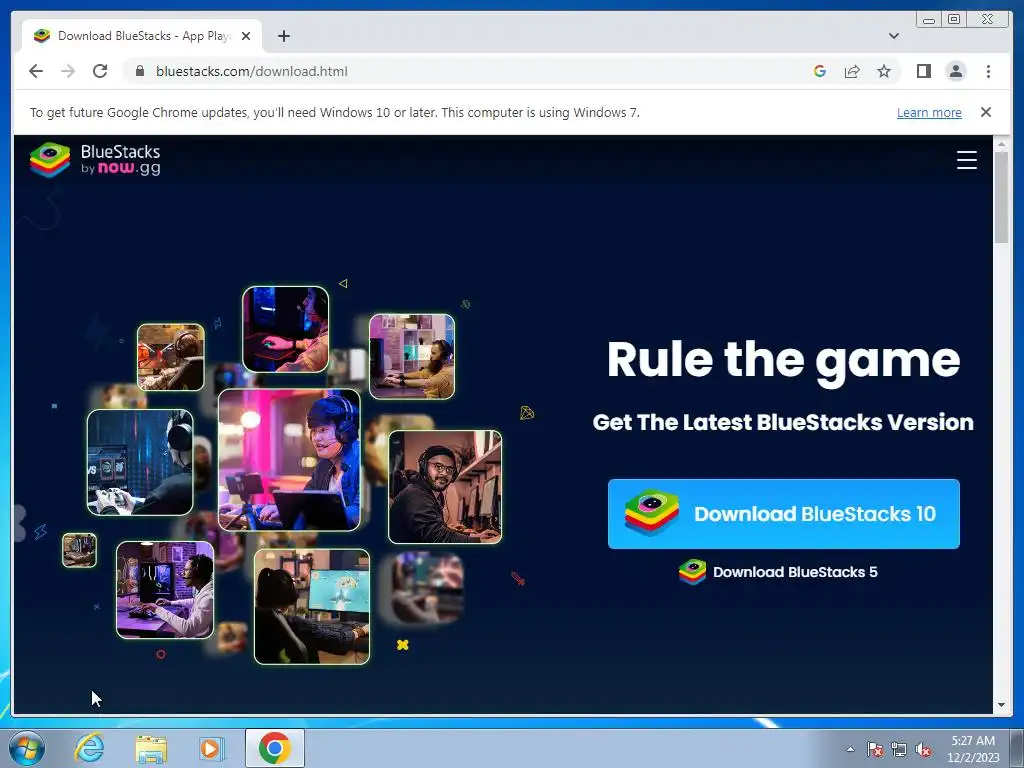Click the taskbar clock showing 5:27 AM

[x=973, y=749]
